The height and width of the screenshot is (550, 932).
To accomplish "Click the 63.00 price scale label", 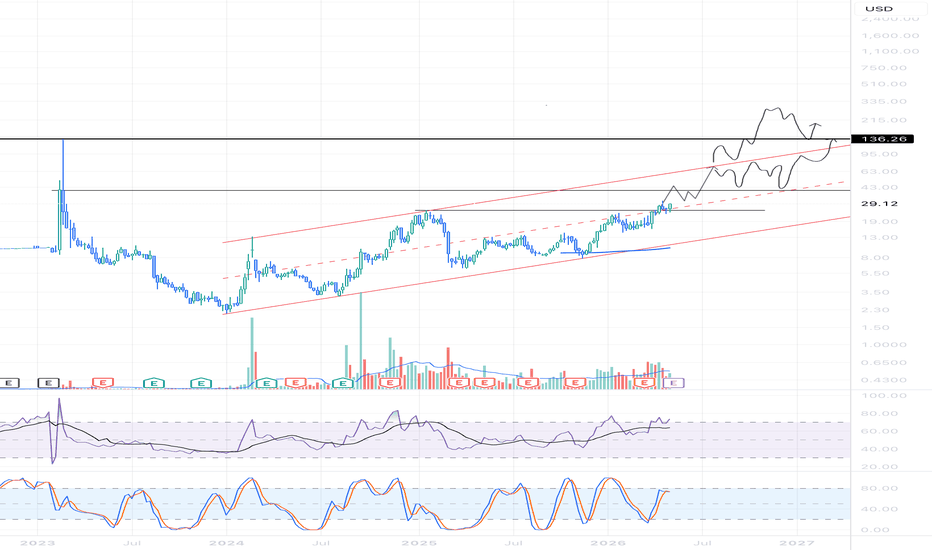I will [x=879, y=171].
